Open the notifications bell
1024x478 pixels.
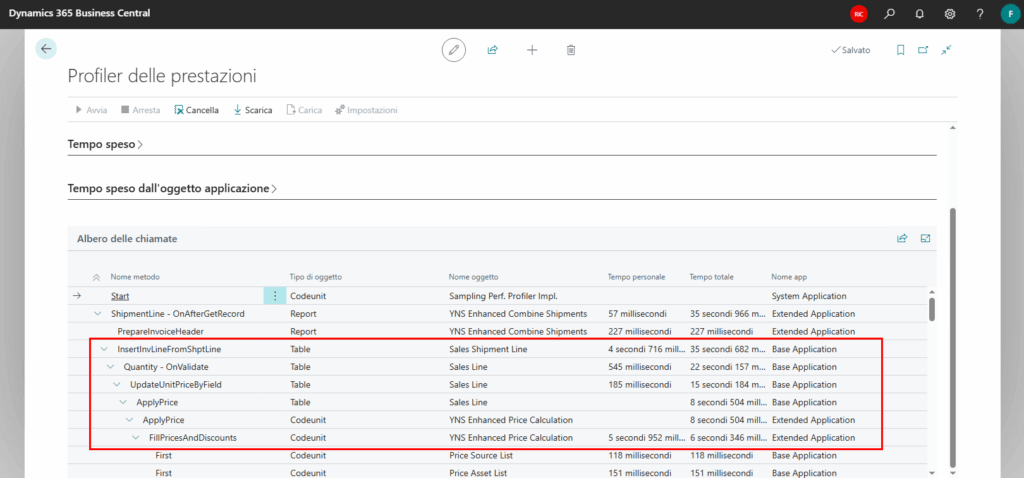point(919,14)
